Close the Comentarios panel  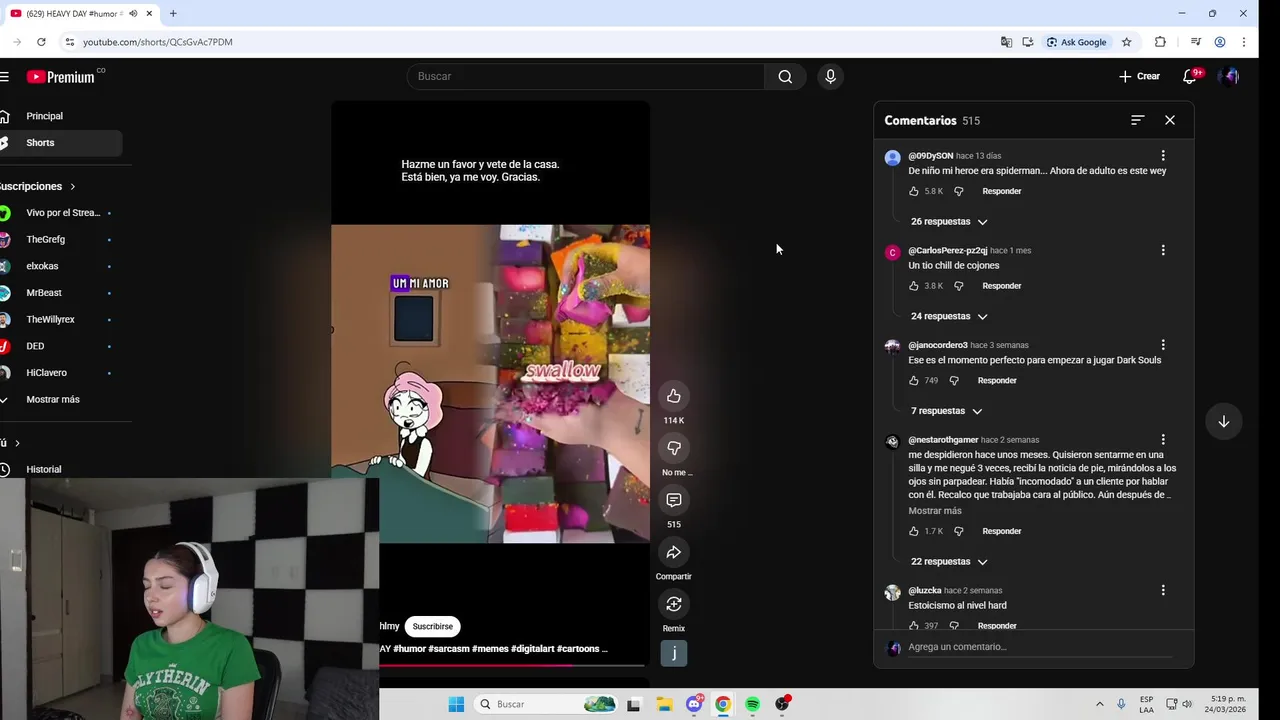click(x=1170, y=120)
